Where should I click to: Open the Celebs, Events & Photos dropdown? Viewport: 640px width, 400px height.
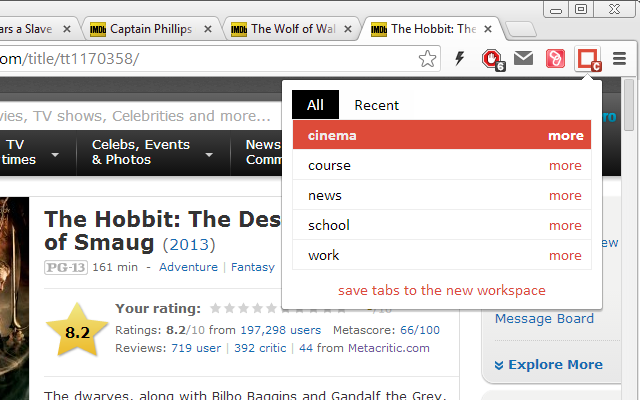(x=151, y=152)
